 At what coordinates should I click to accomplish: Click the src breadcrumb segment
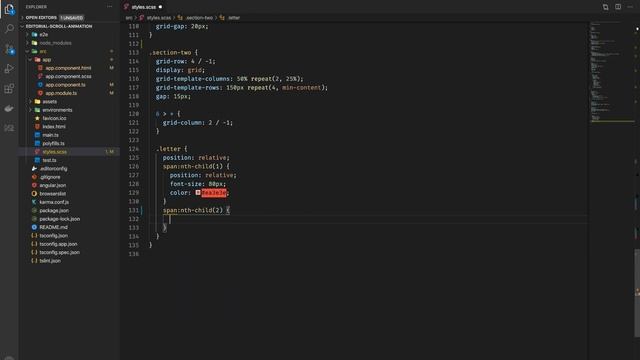click(129, 18)
